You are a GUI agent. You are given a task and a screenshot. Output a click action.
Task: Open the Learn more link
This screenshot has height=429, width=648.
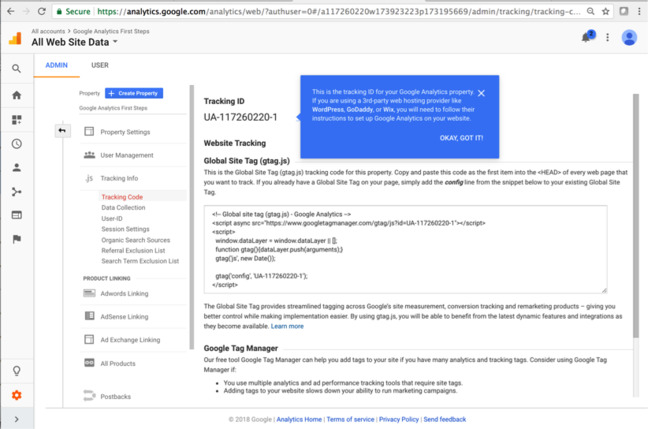(287, 326)
